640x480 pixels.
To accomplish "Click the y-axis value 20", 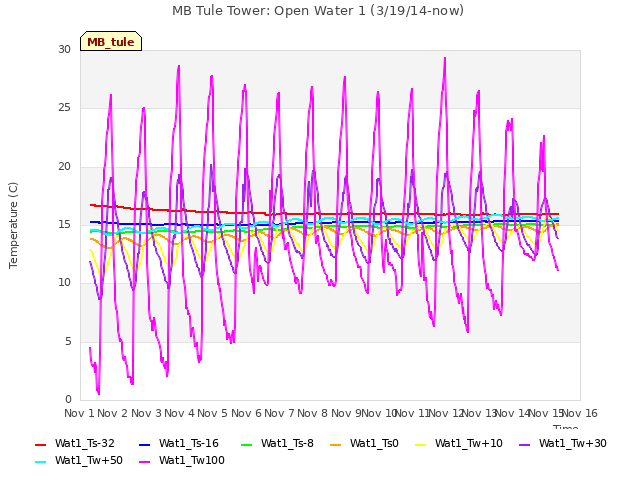I will pos(64,166).
